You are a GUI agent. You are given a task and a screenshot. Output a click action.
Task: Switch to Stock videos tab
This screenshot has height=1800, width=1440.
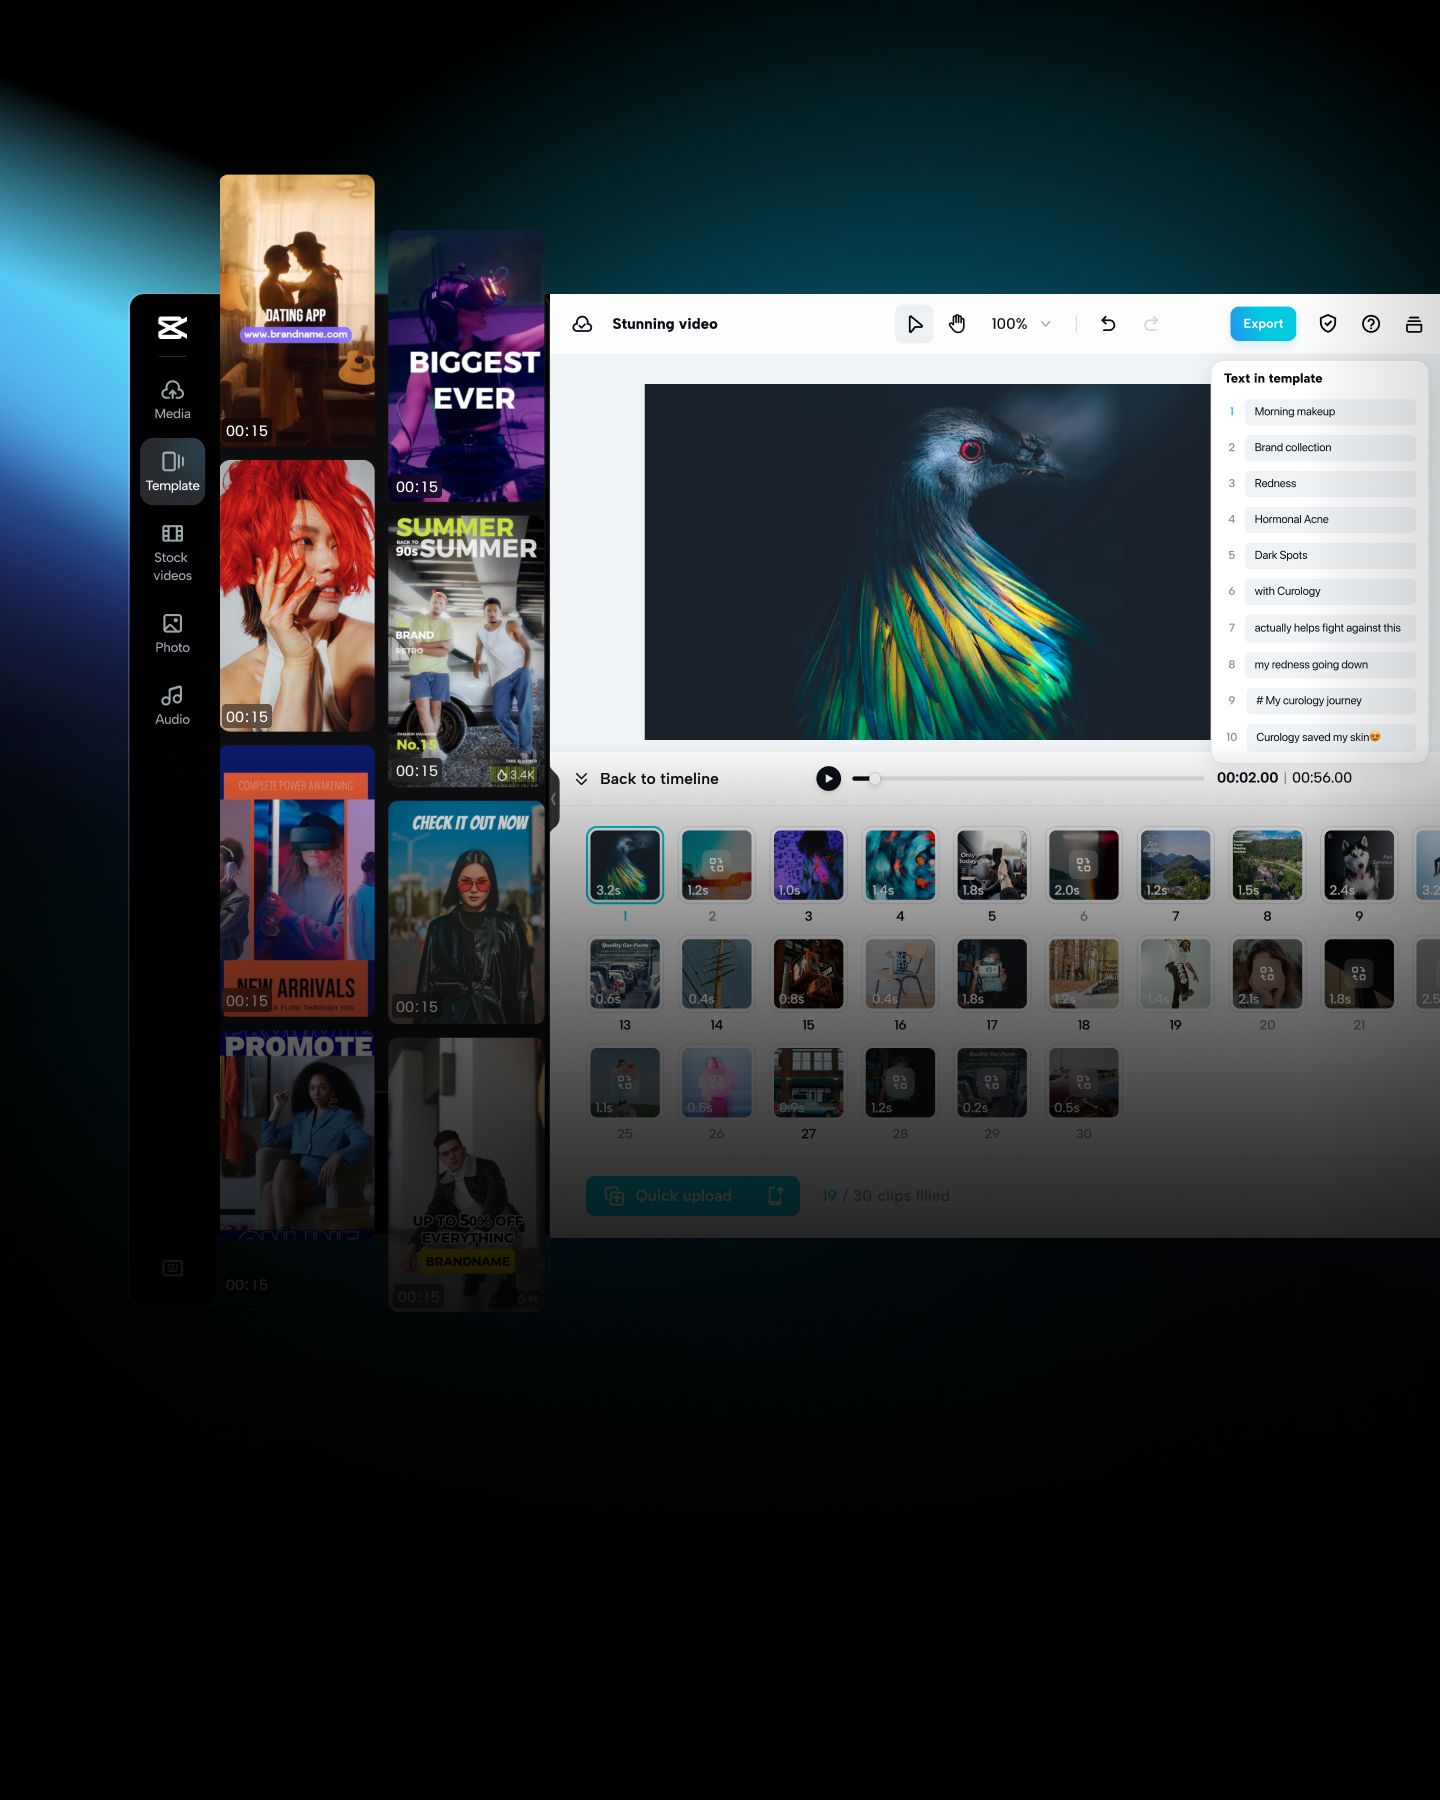[x=172, y=552]
